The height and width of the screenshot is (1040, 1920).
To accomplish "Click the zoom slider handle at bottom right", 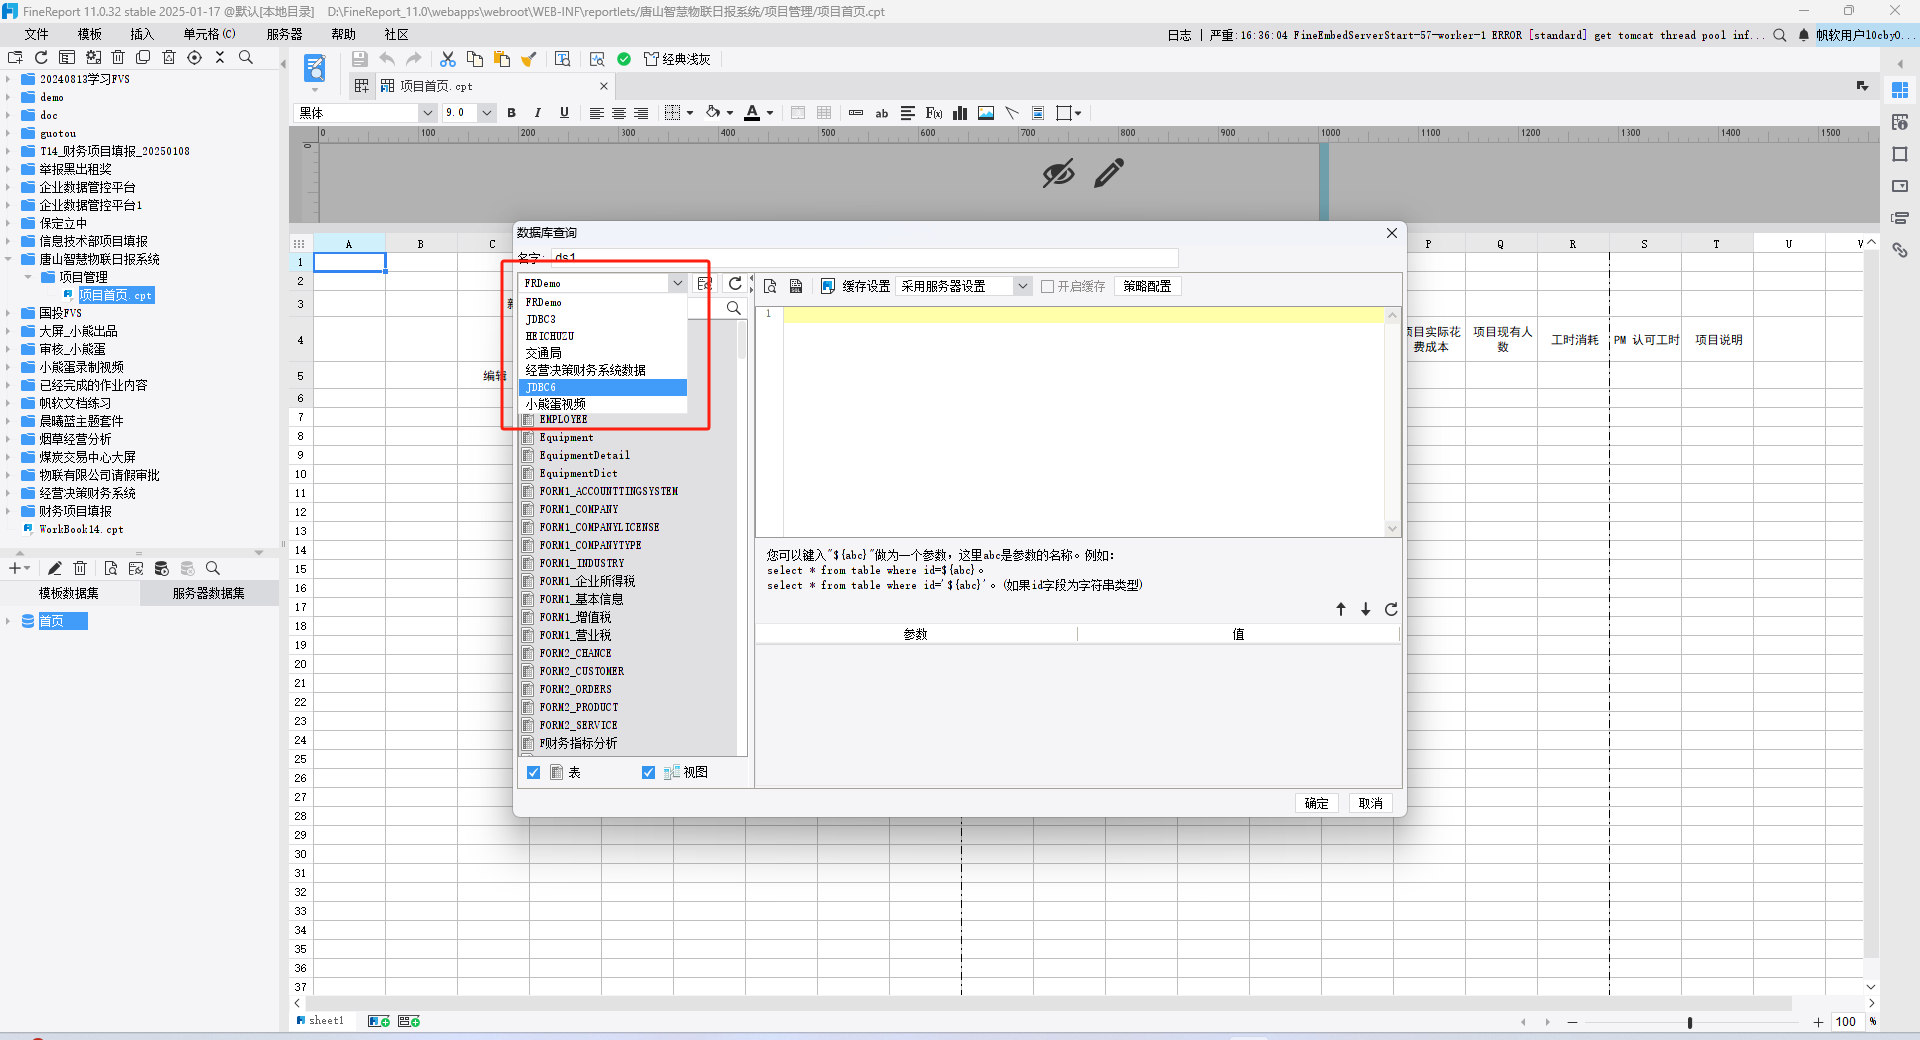I will click(x=1690, y=1022).
